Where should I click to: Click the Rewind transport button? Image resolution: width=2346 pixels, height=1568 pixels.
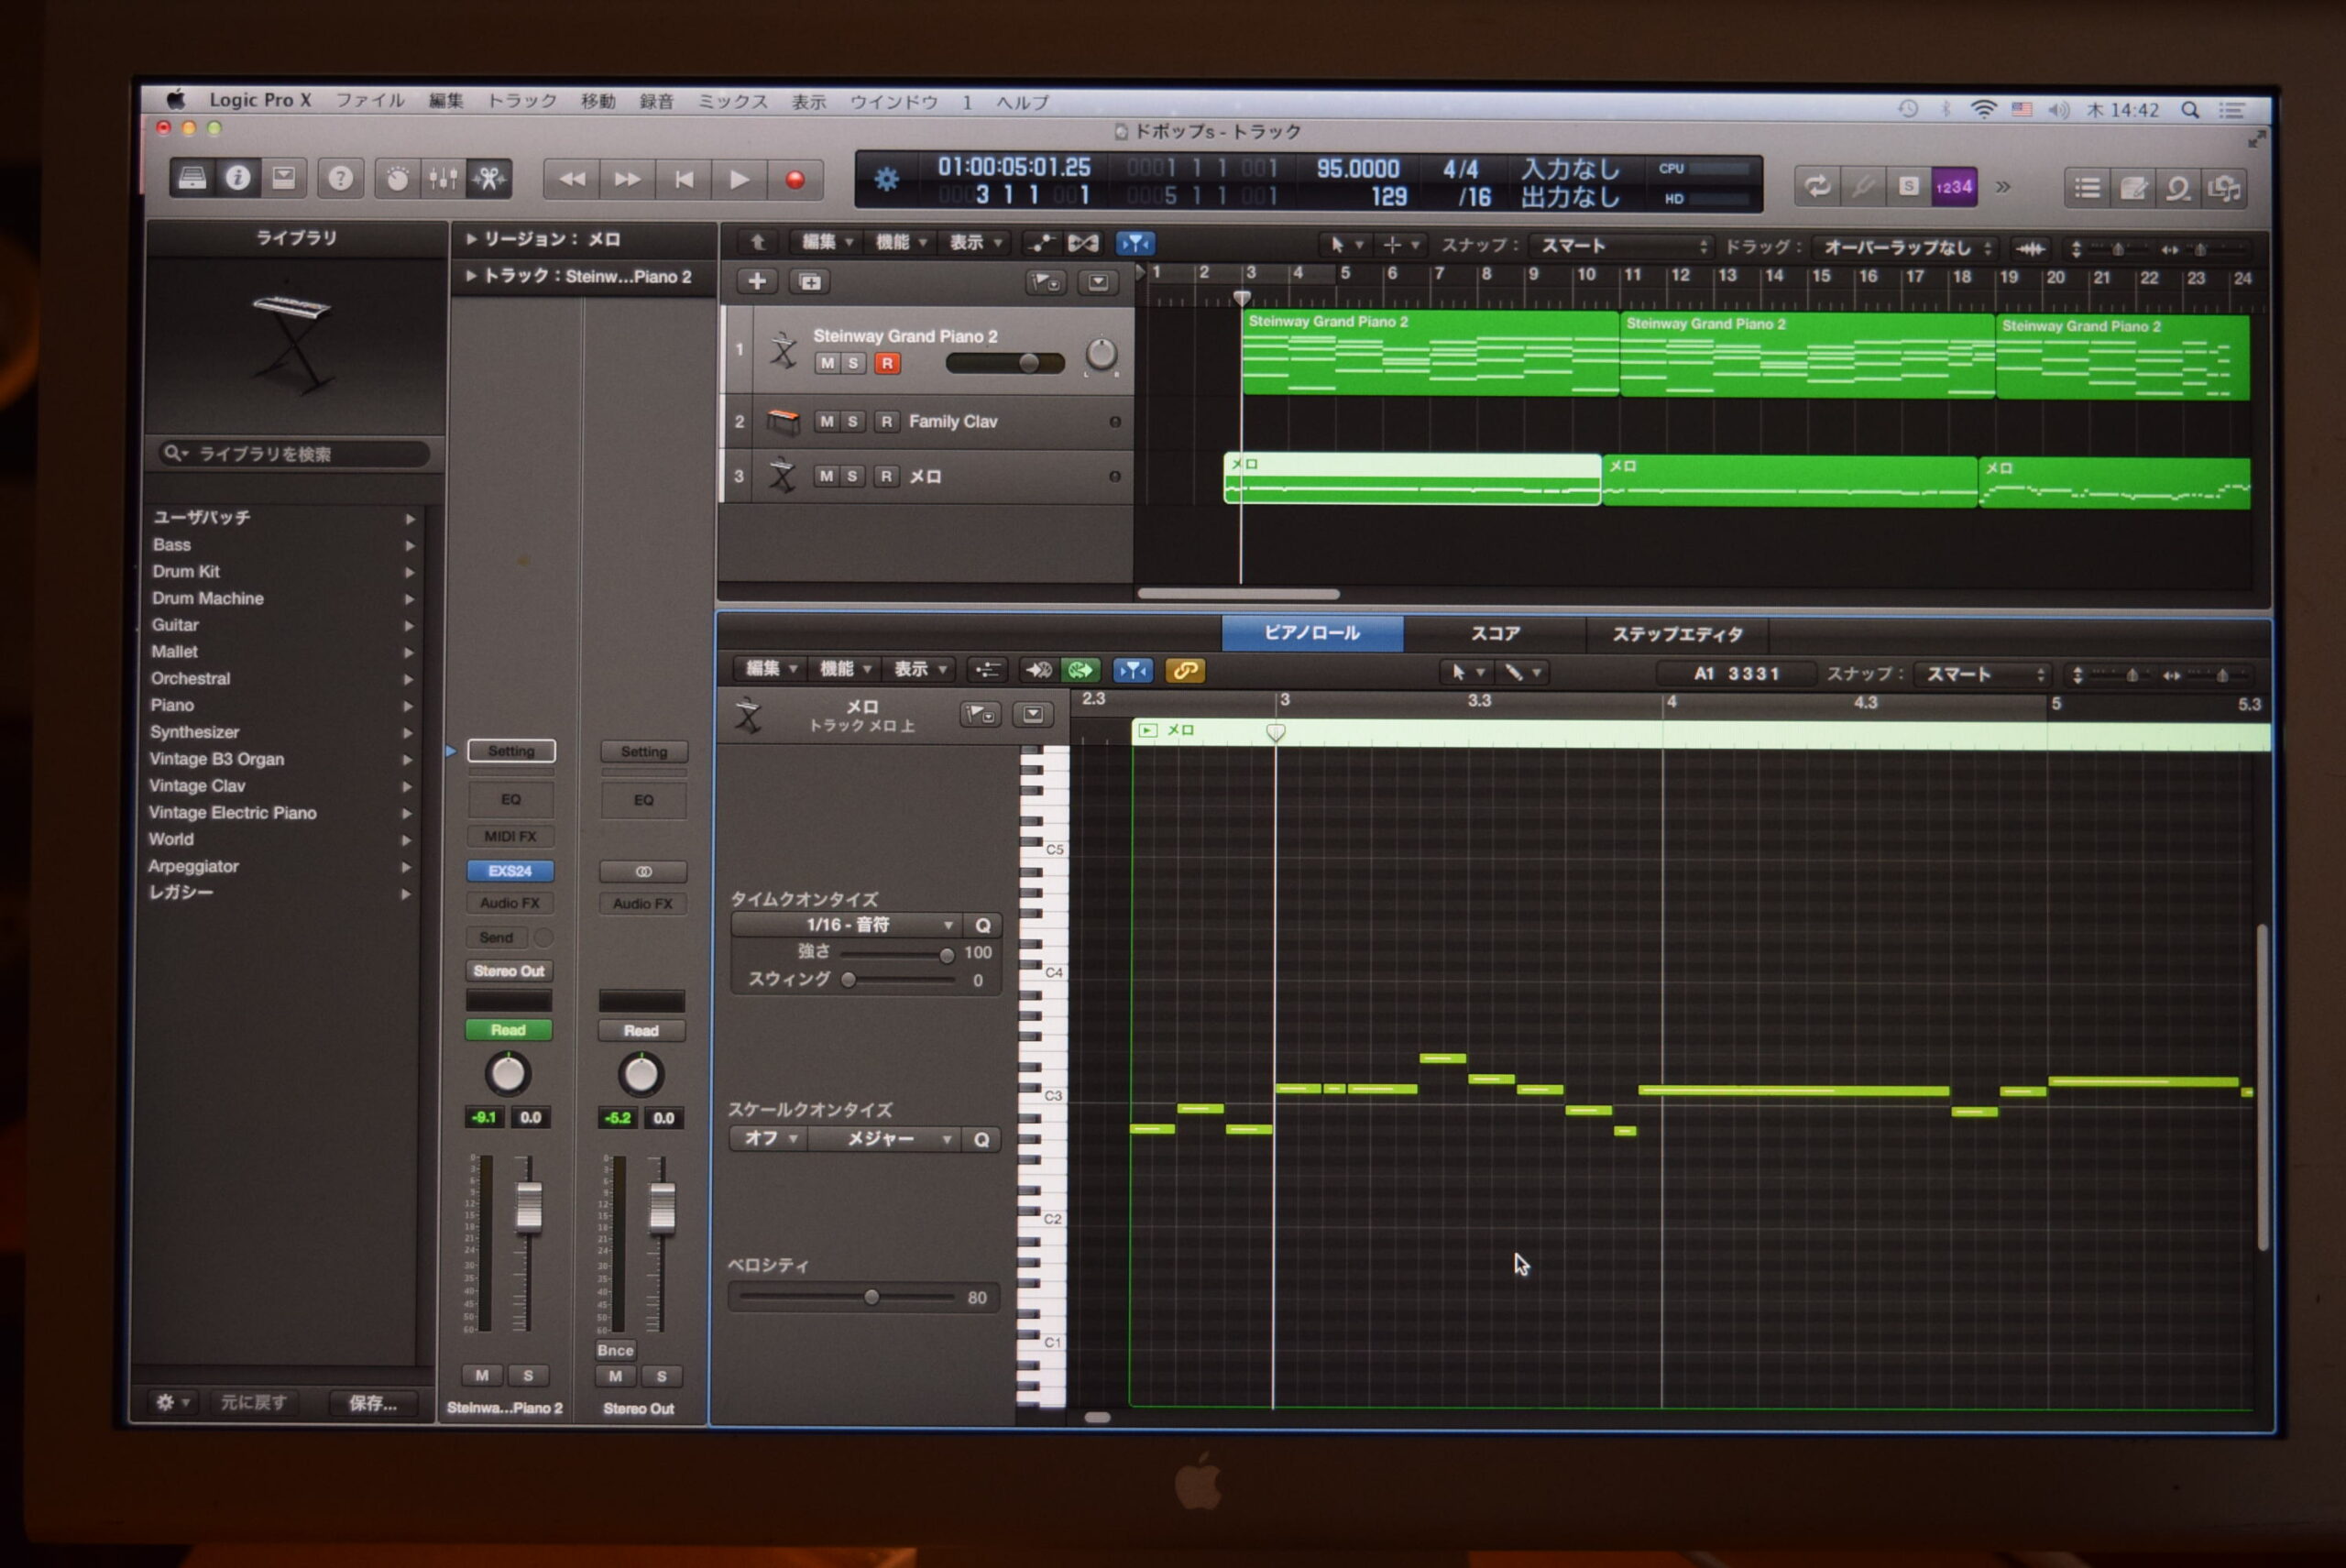click(572, 180)
